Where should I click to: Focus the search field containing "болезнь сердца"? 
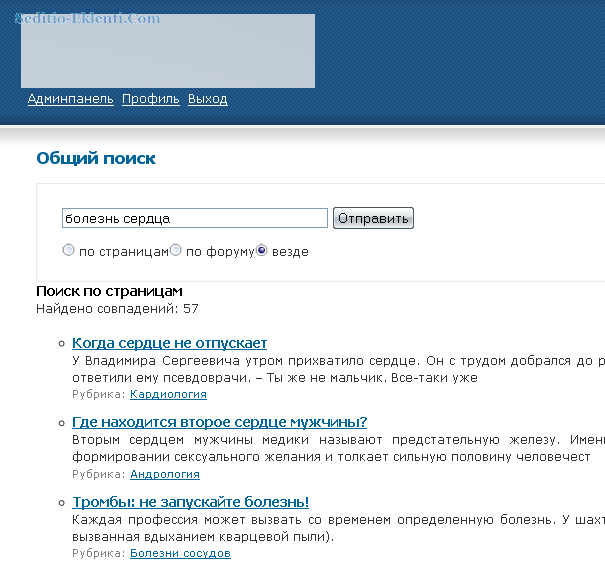tap(194, 218)
